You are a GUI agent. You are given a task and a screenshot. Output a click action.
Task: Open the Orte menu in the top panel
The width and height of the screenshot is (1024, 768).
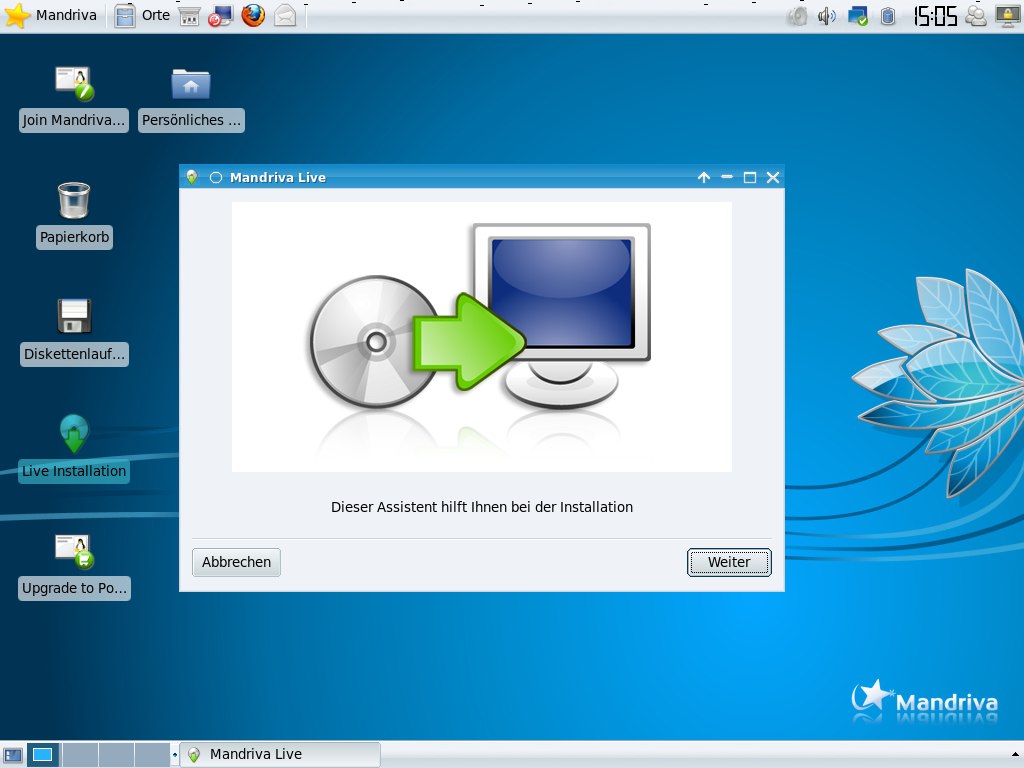point(146,16)
